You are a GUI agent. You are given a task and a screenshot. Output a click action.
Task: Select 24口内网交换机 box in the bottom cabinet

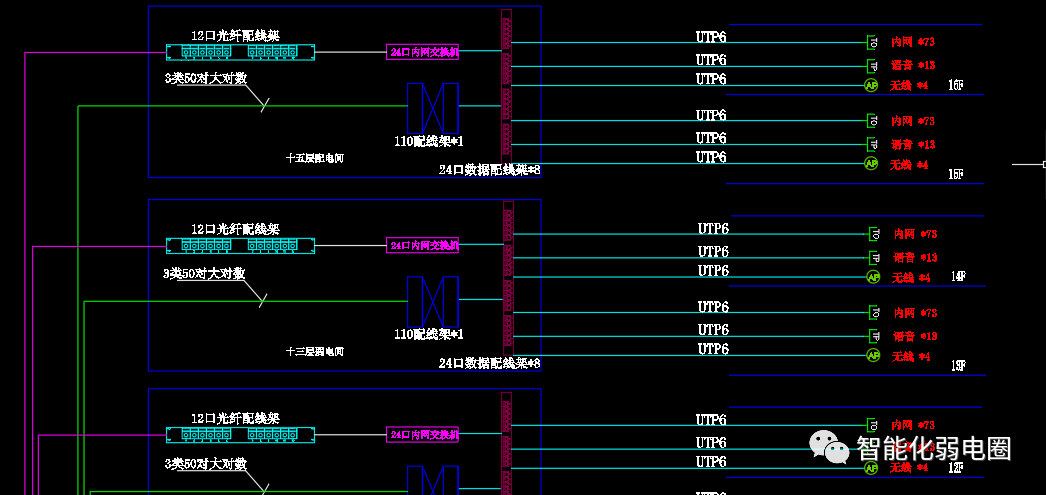(422, 435)
